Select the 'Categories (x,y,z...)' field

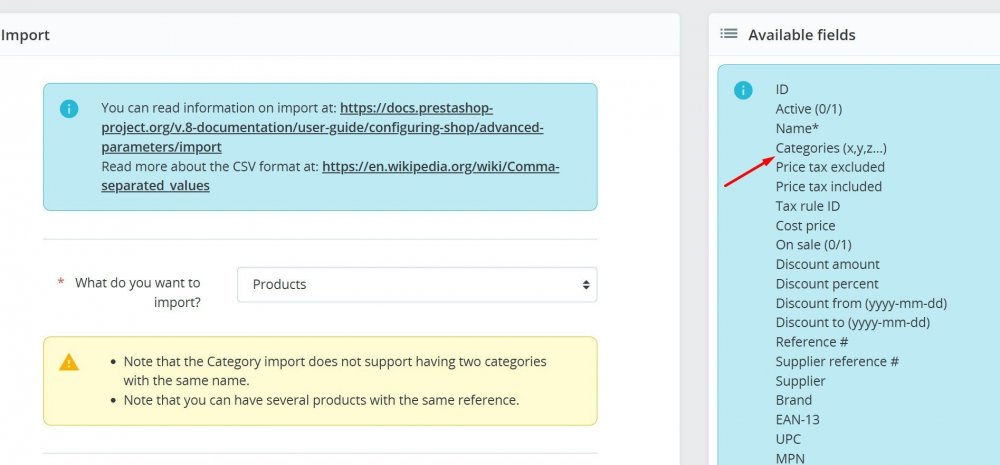pos(830,148)
